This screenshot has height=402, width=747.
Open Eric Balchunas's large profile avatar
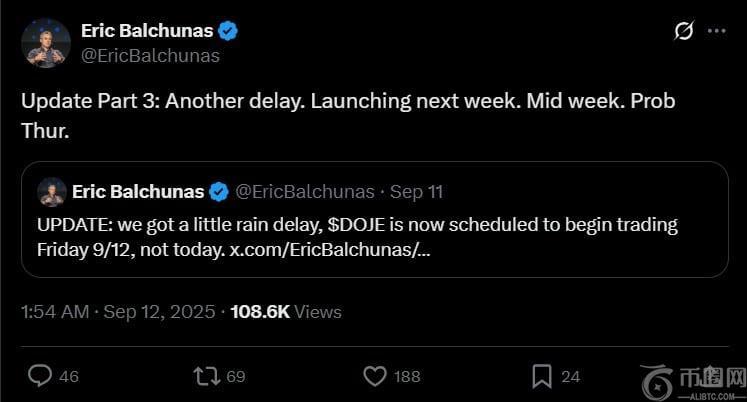pyautogui.click(x=46, y=43)
